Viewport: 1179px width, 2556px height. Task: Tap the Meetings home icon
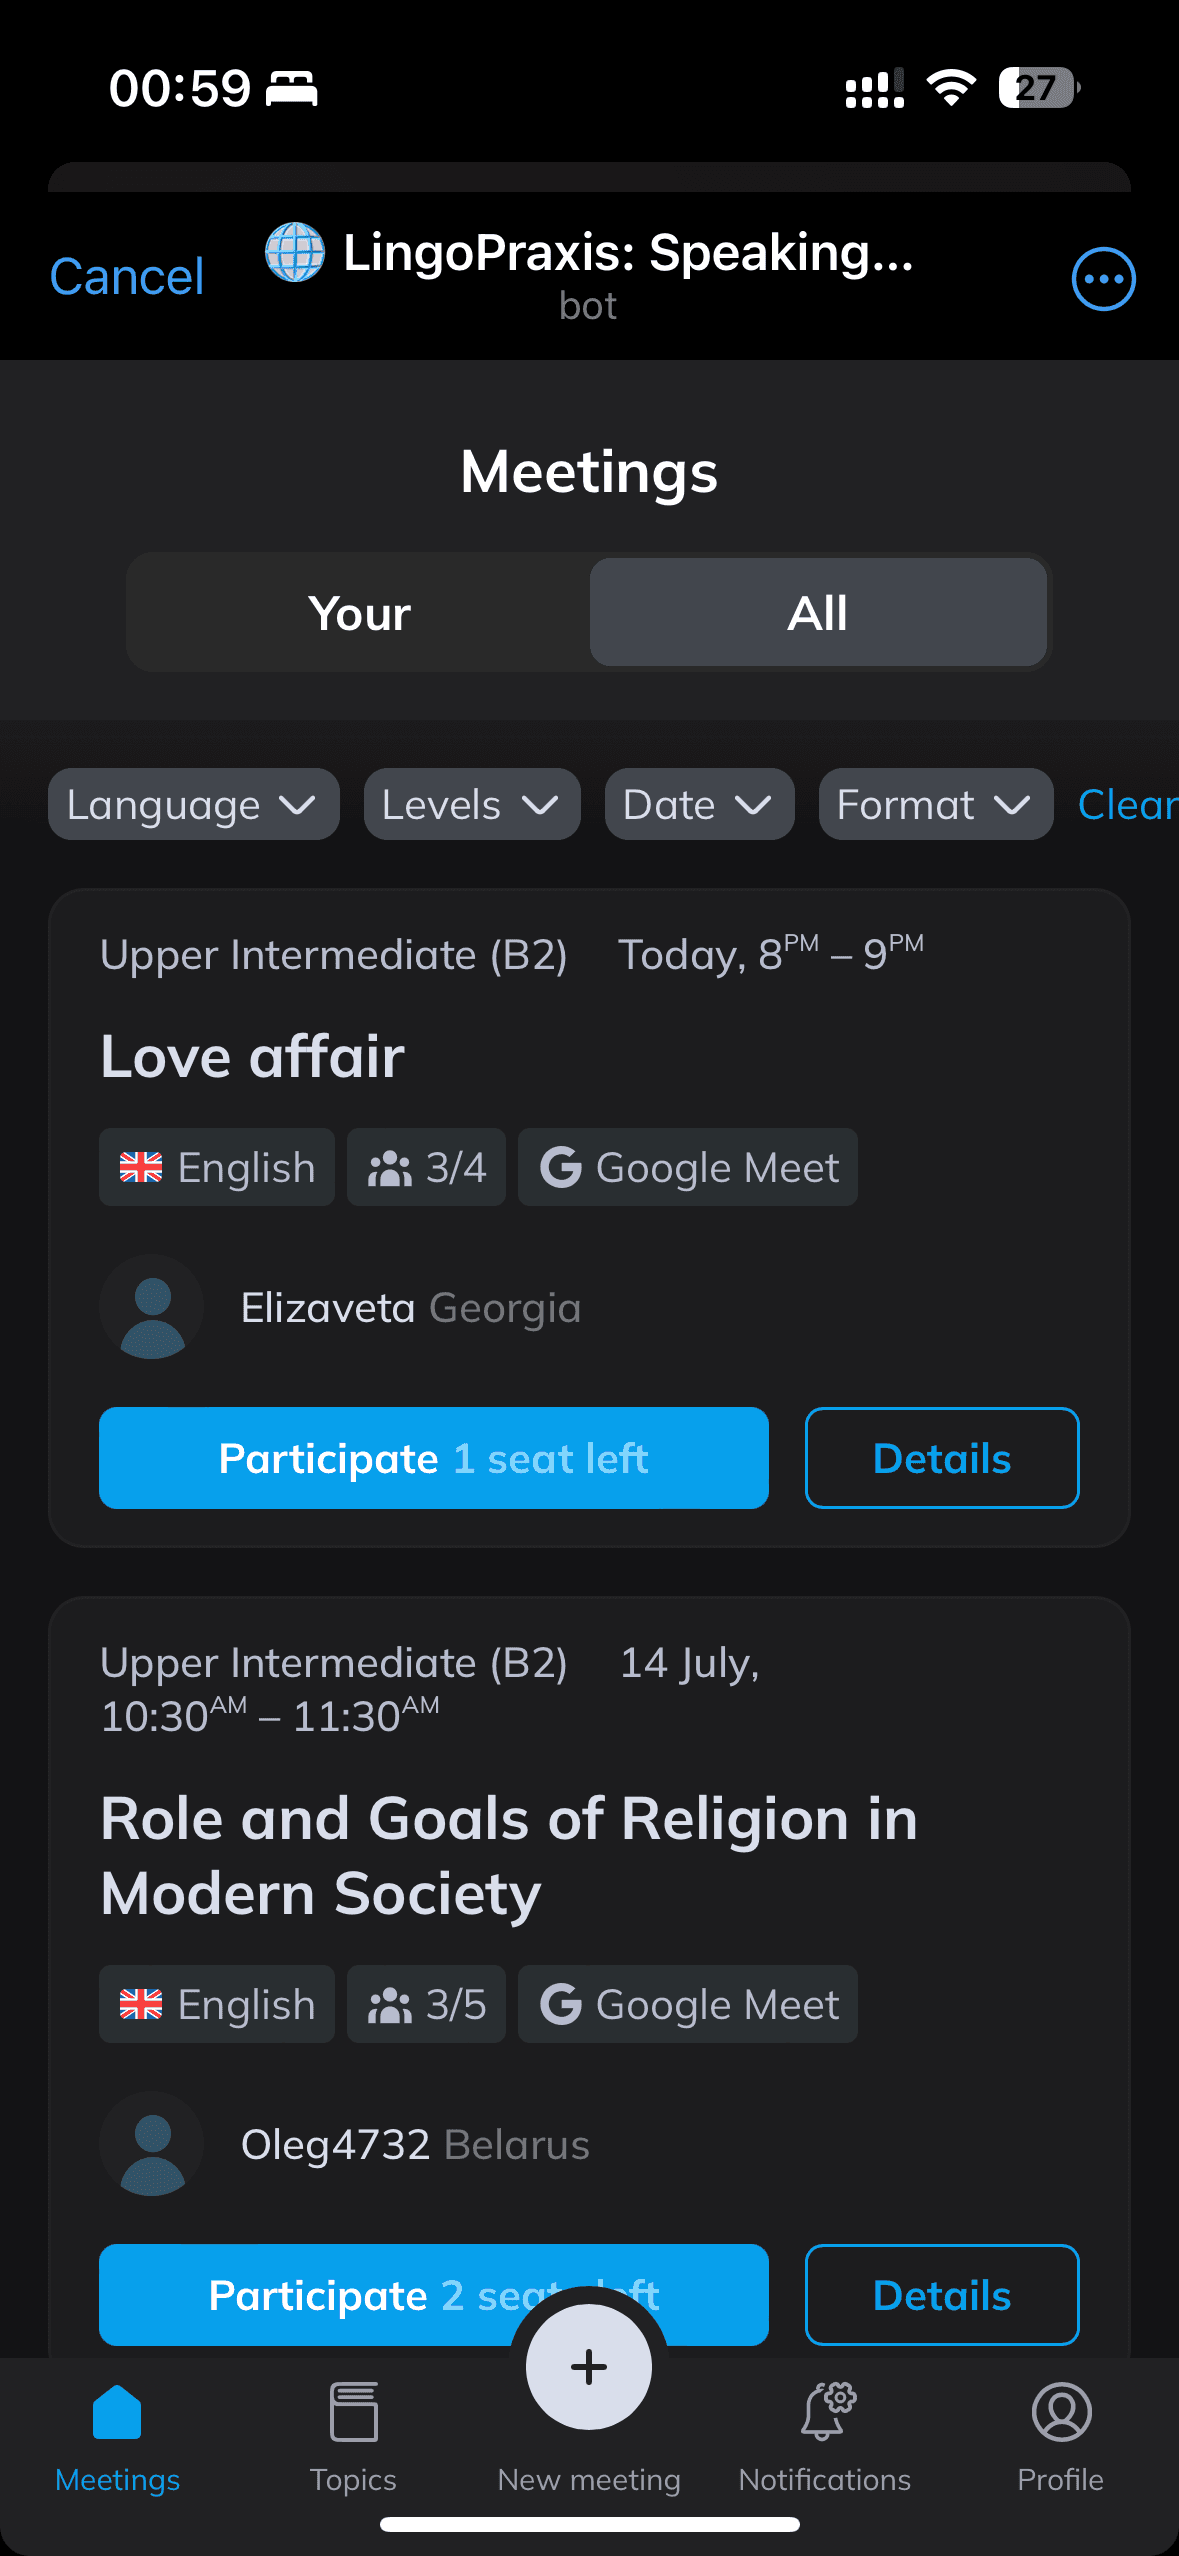(117, 2412)
